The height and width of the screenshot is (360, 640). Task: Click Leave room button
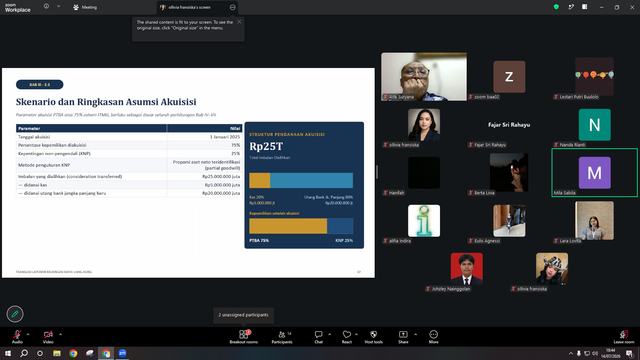[x=624, y=337]
